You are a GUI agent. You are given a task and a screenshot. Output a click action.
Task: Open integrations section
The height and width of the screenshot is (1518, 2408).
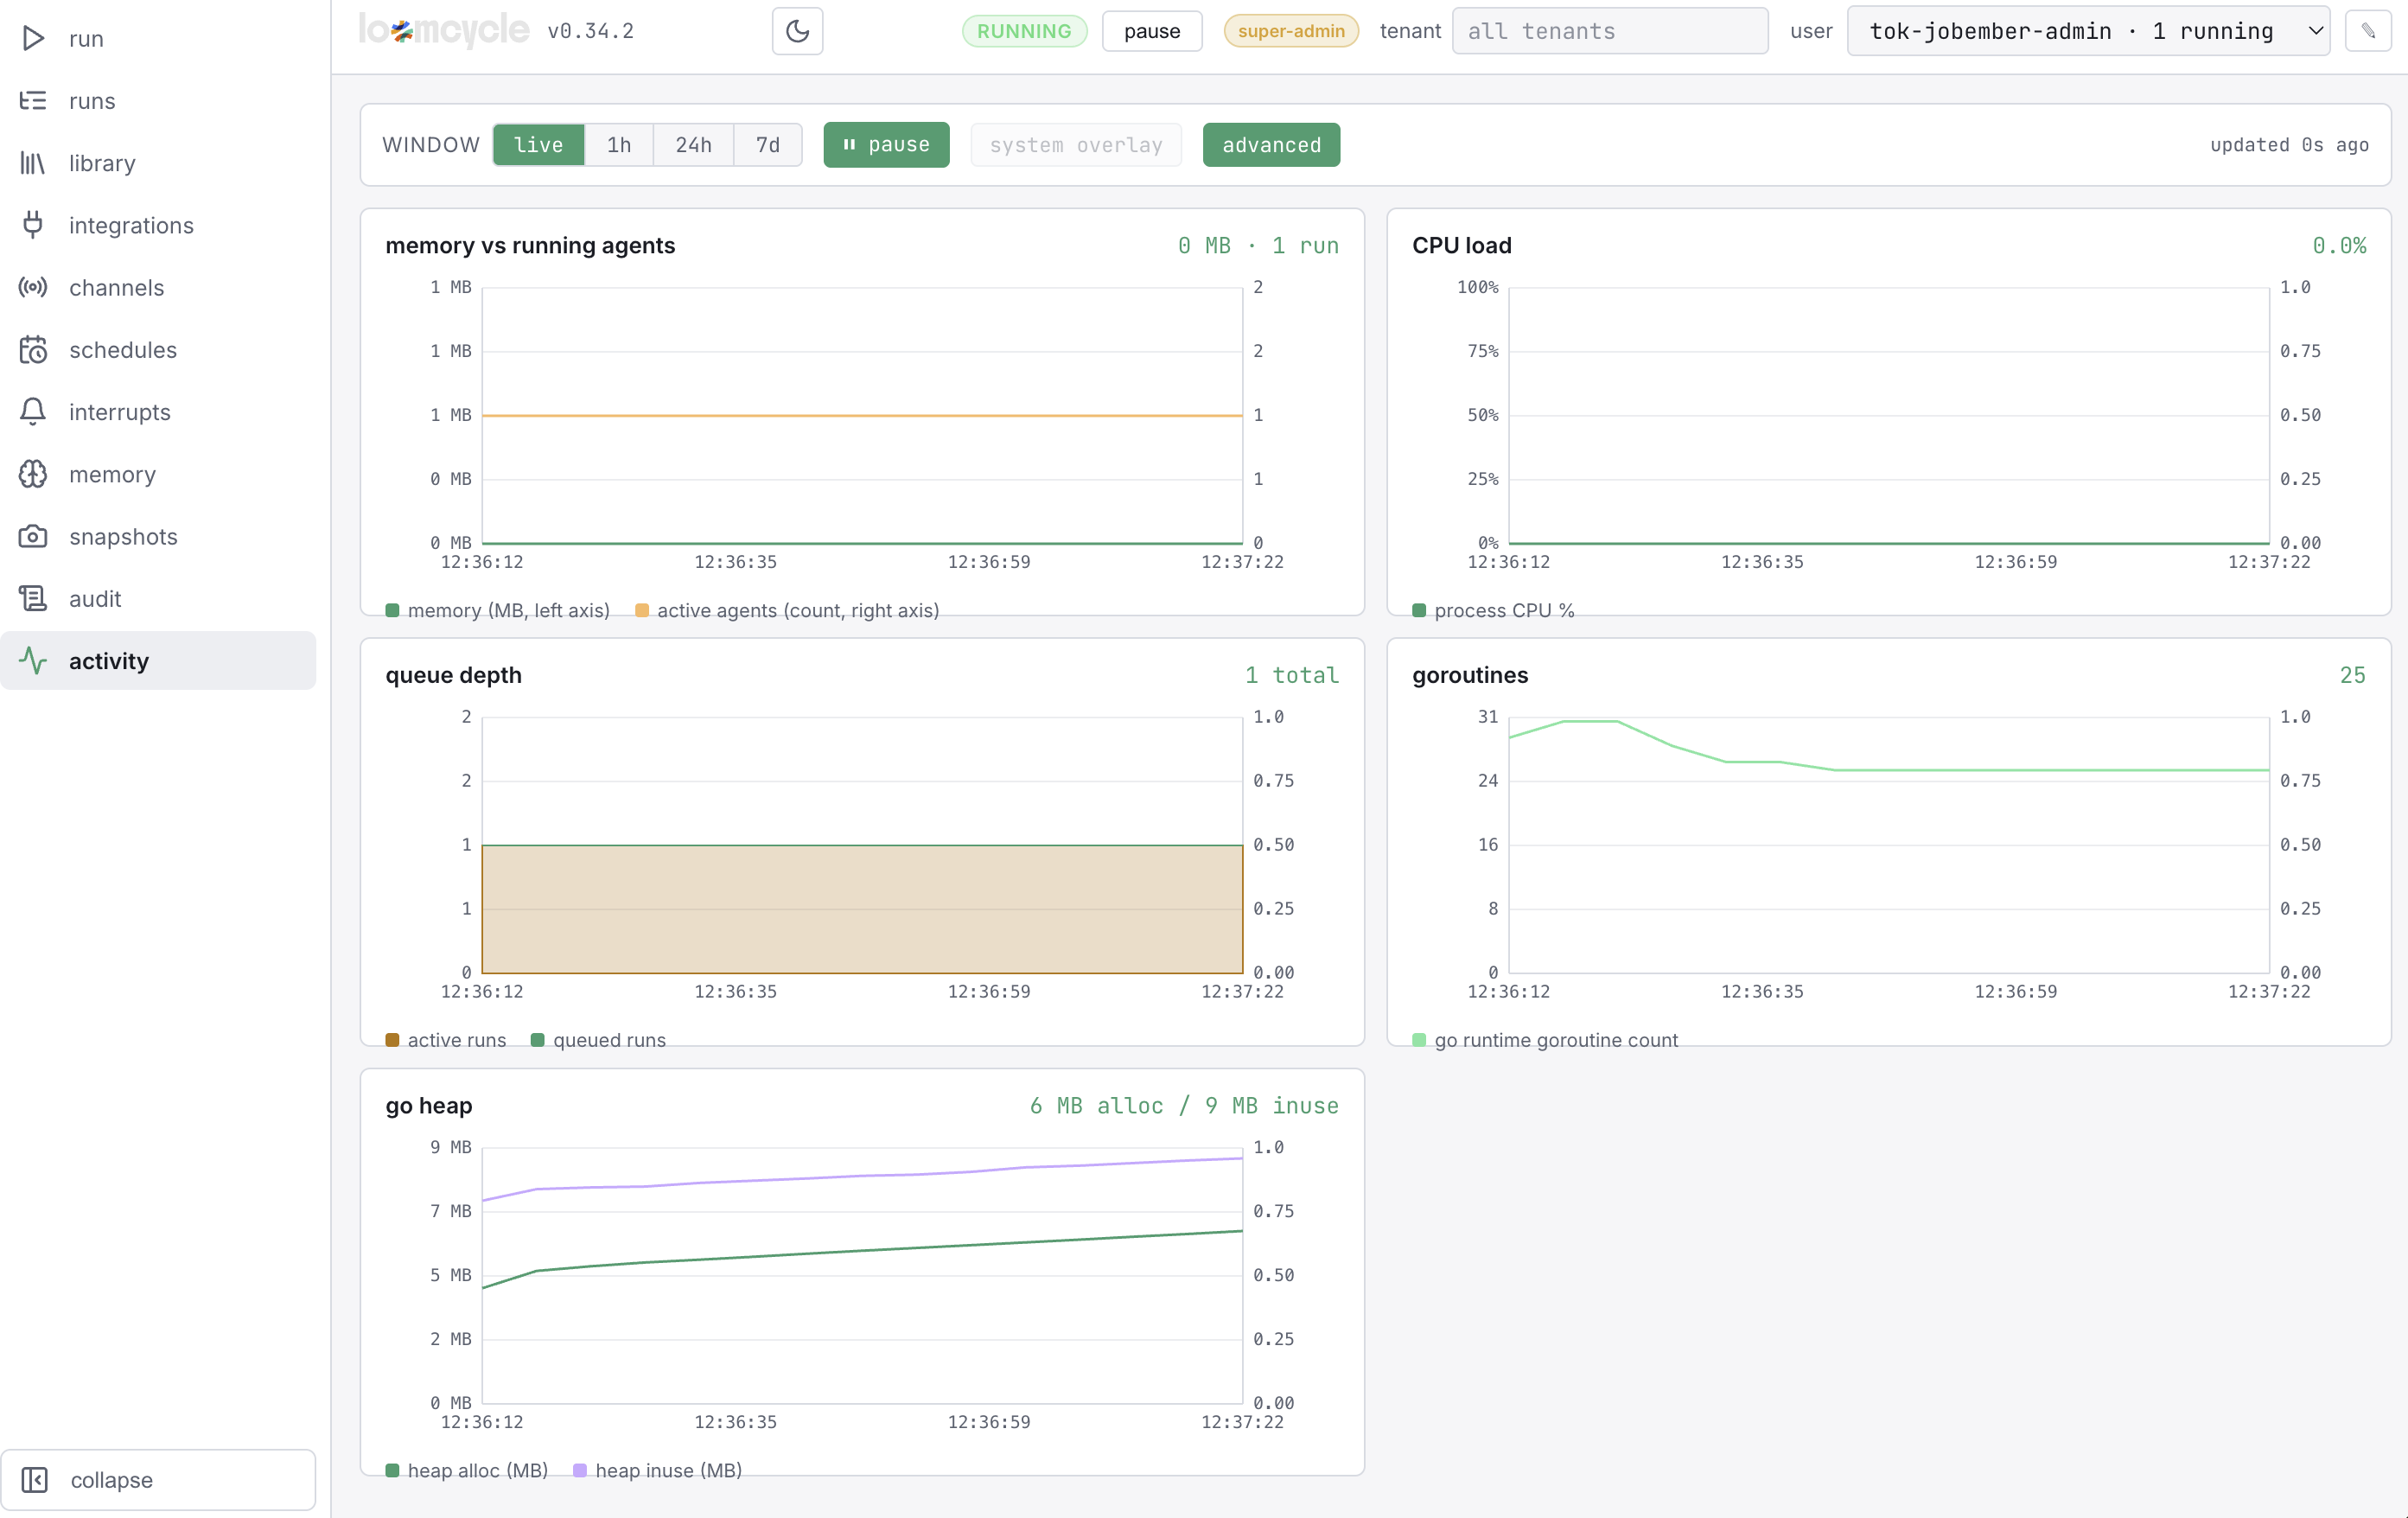pos(158,225)
